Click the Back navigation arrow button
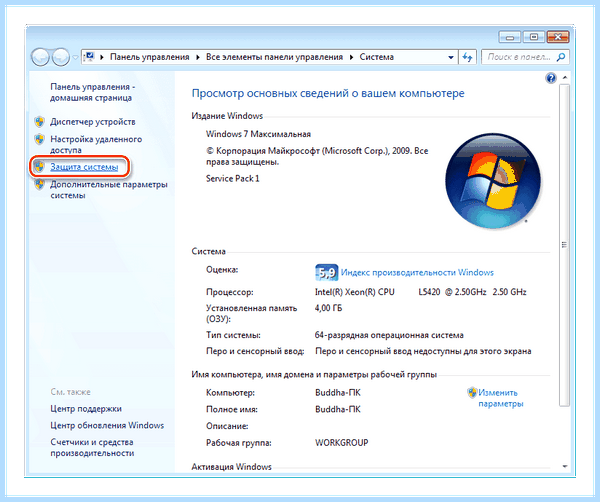Screen dimensions: 600x502 pos(40,57)
